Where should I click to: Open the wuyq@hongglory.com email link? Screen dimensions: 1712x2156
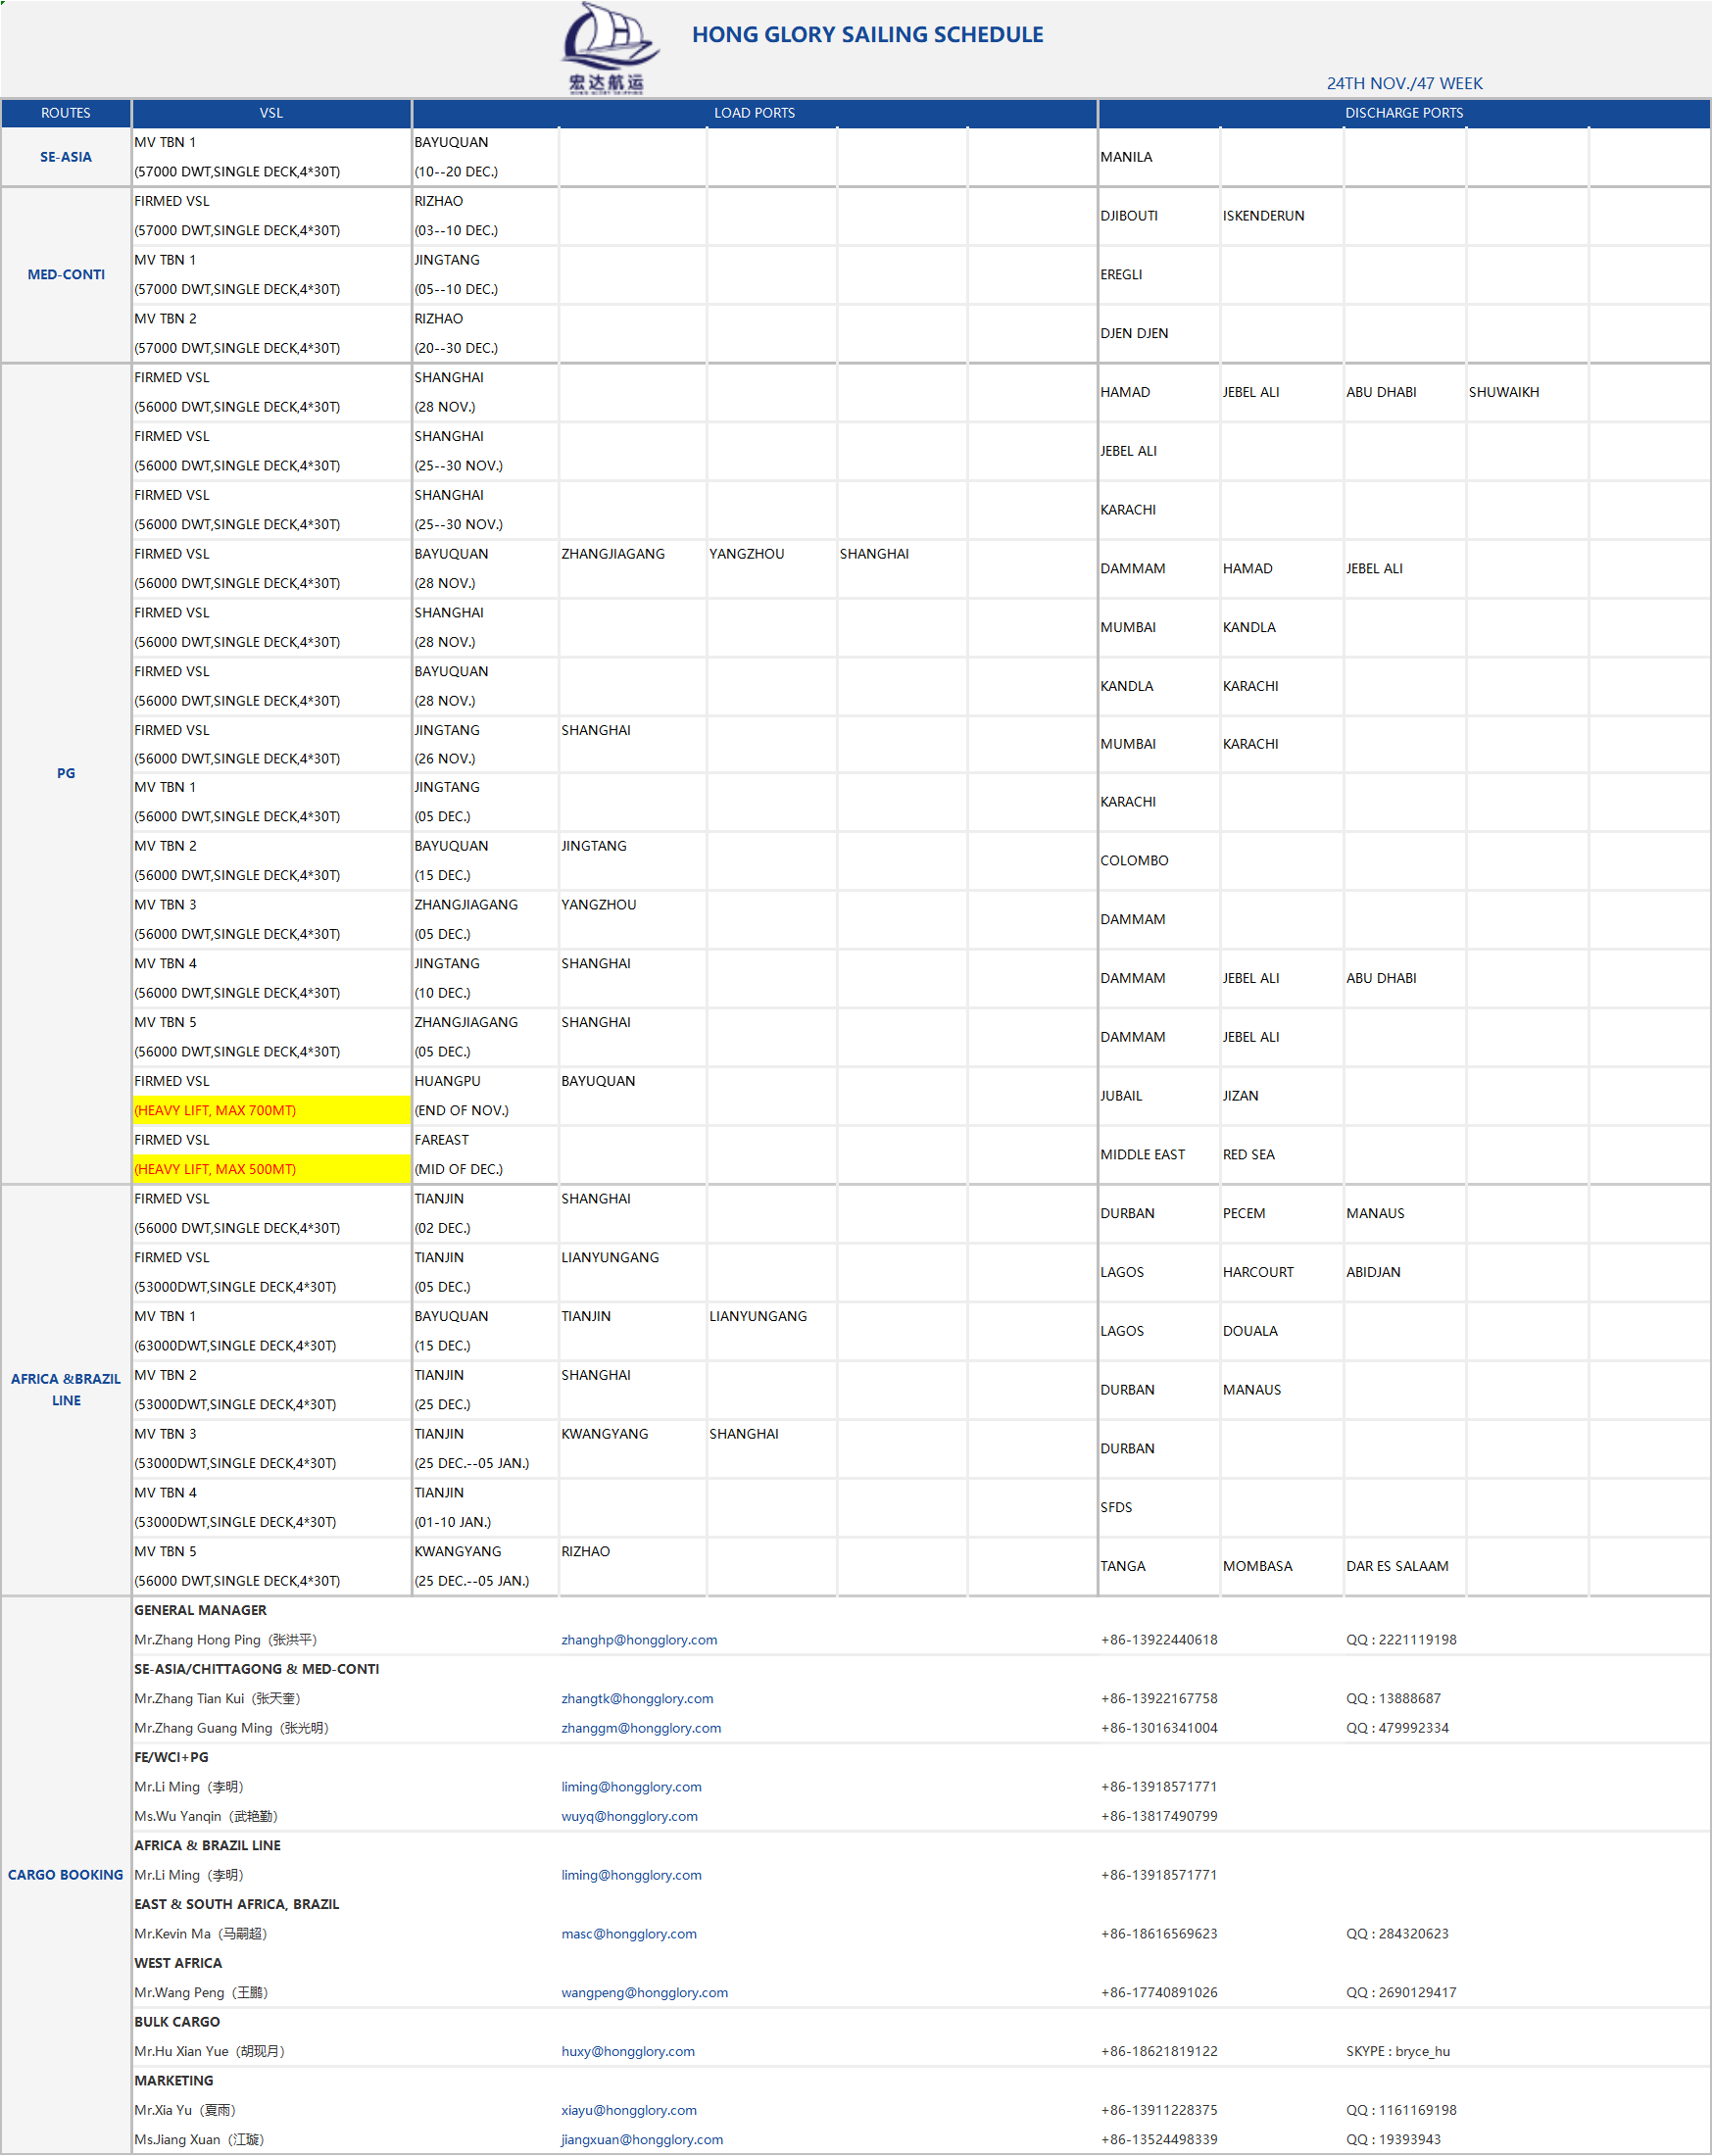coord(629,1816)
